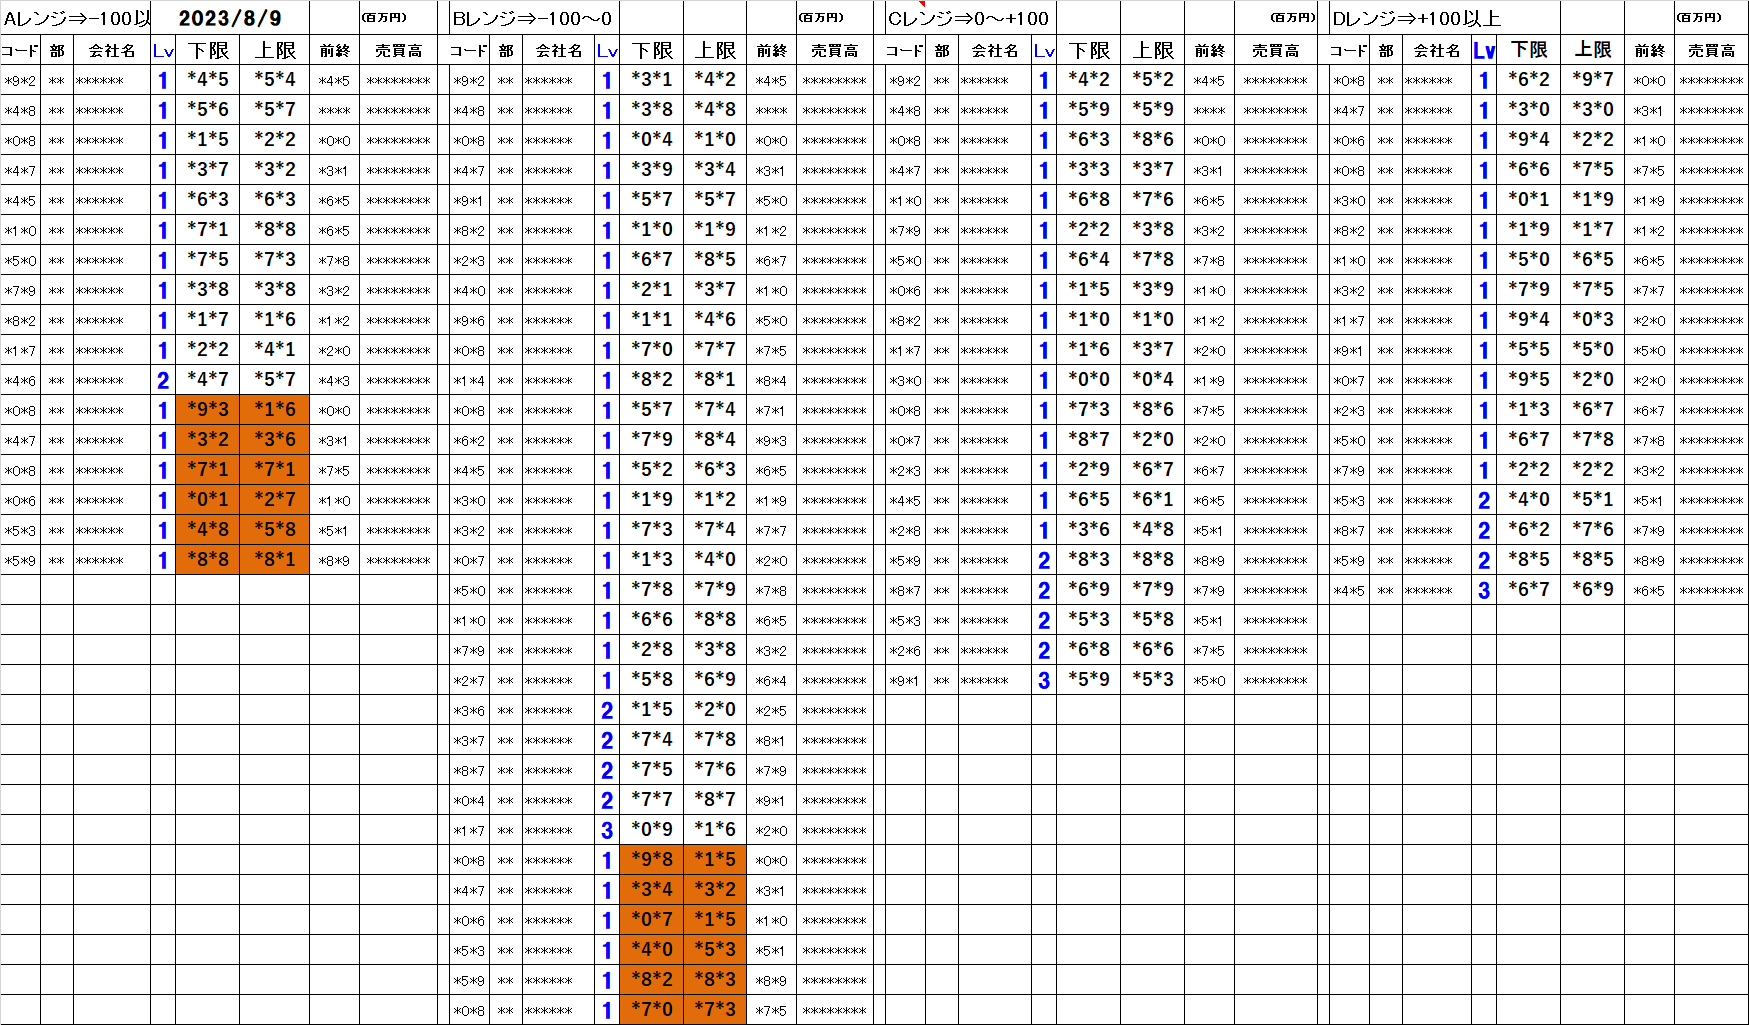
Task: Click *9*5 in D range 下限 column
Action: pos(1529,380)
